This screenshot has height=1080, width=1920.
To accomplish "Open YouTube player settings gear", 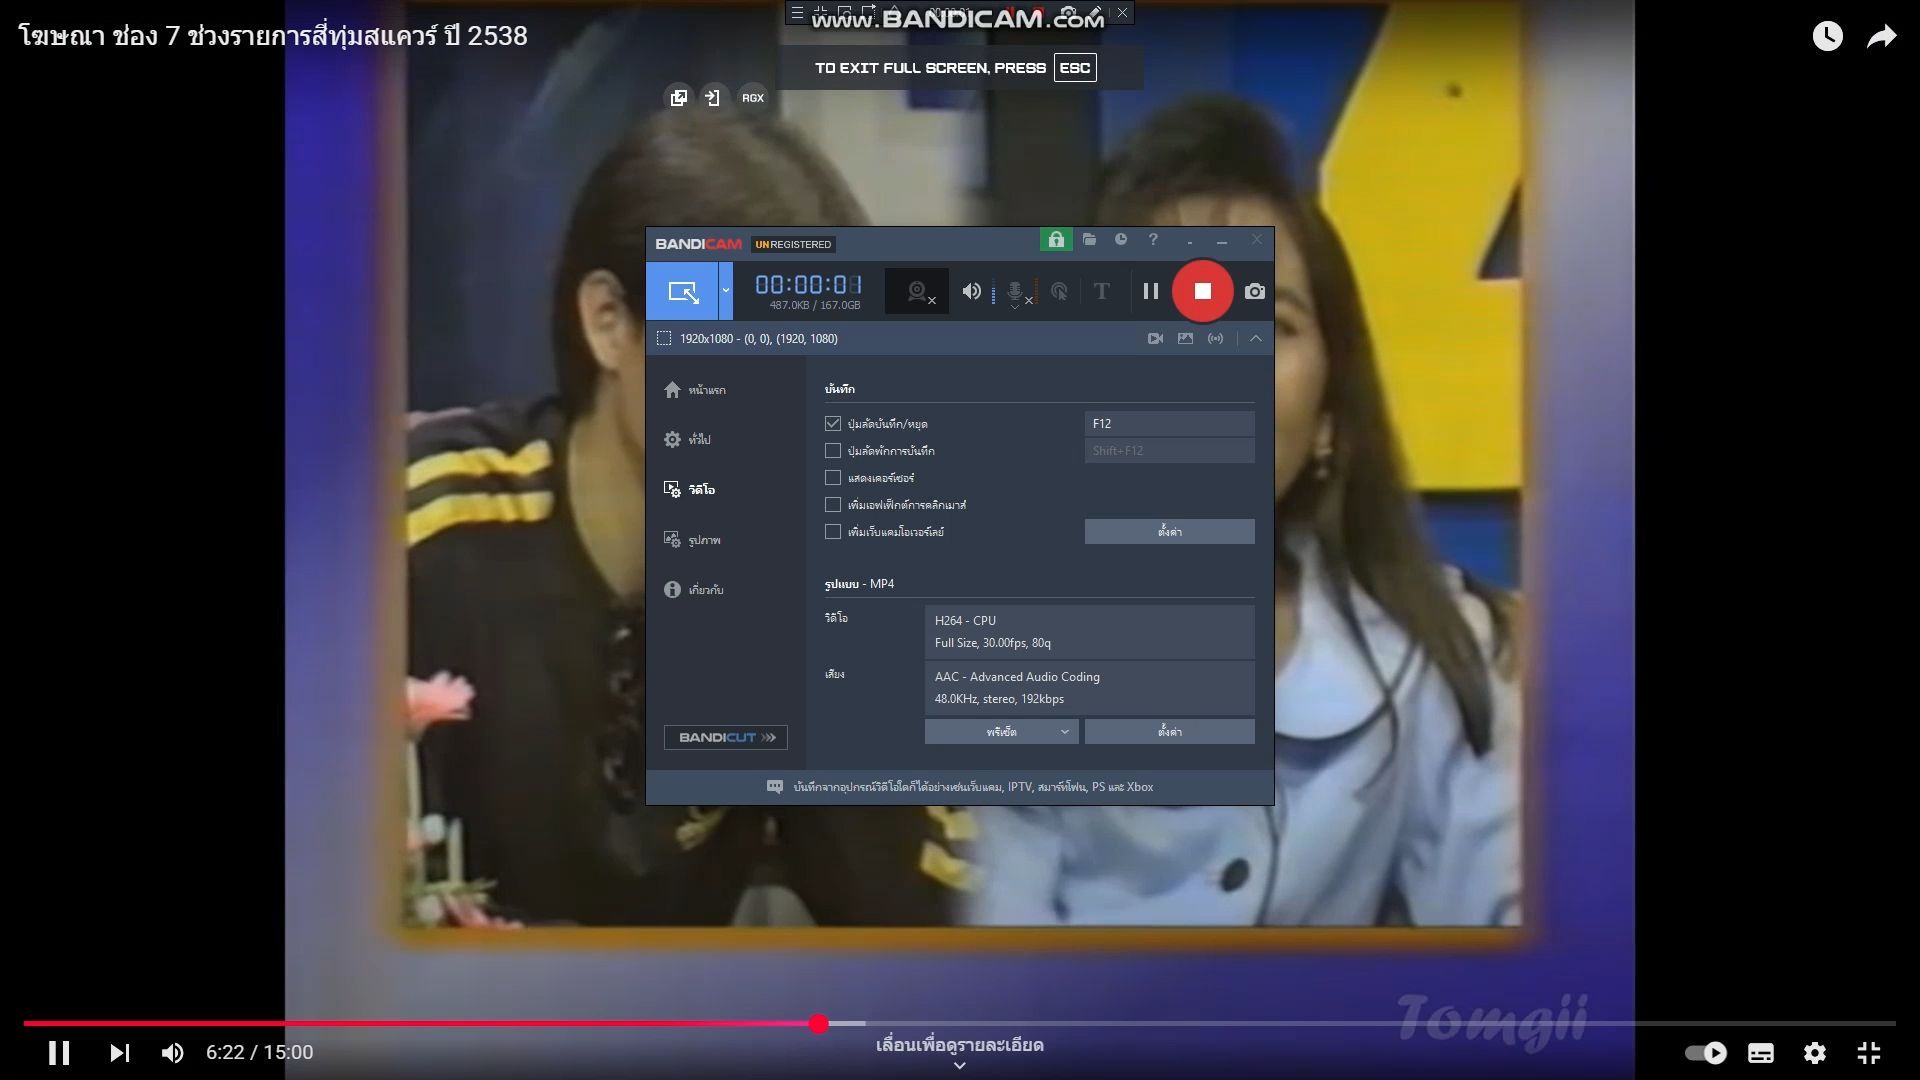I will pos(1815,1052).
